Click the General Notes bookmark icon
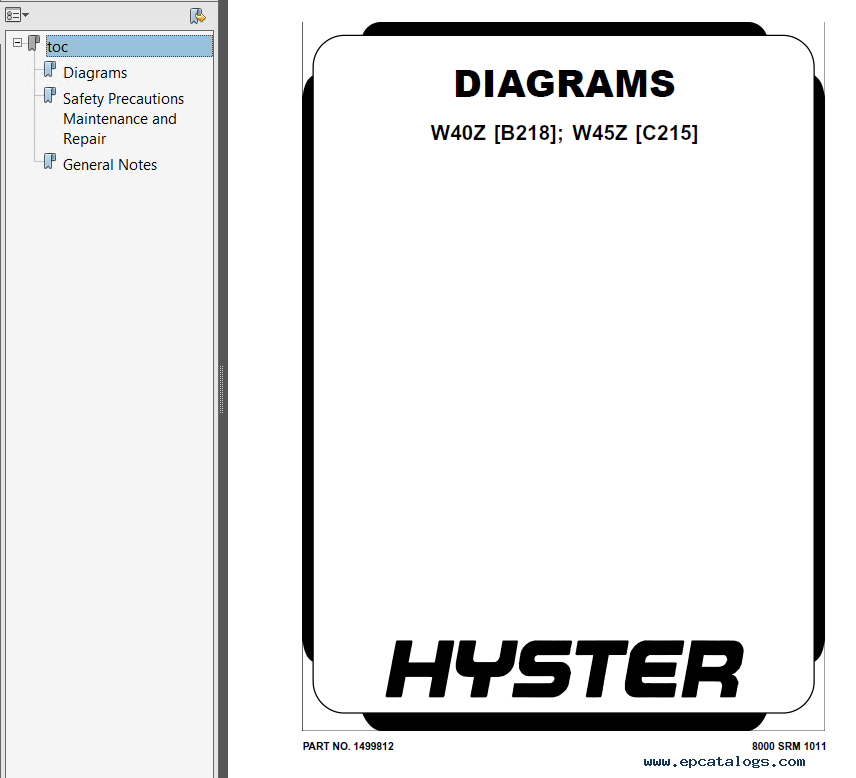This screenshot has width=856, height=778. 50,161
